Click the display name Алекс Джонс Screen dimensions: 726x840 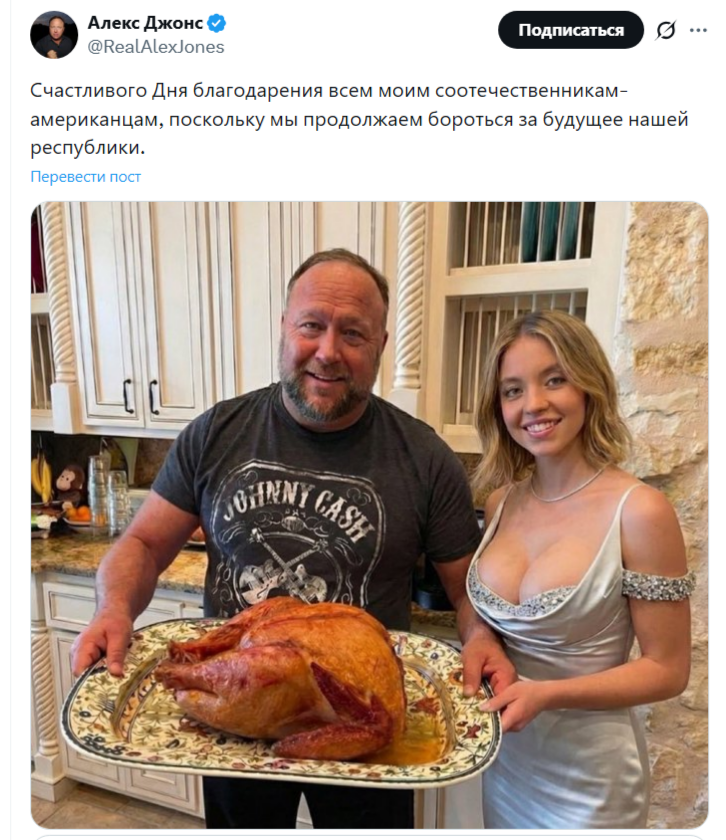[x=145, y=23]
